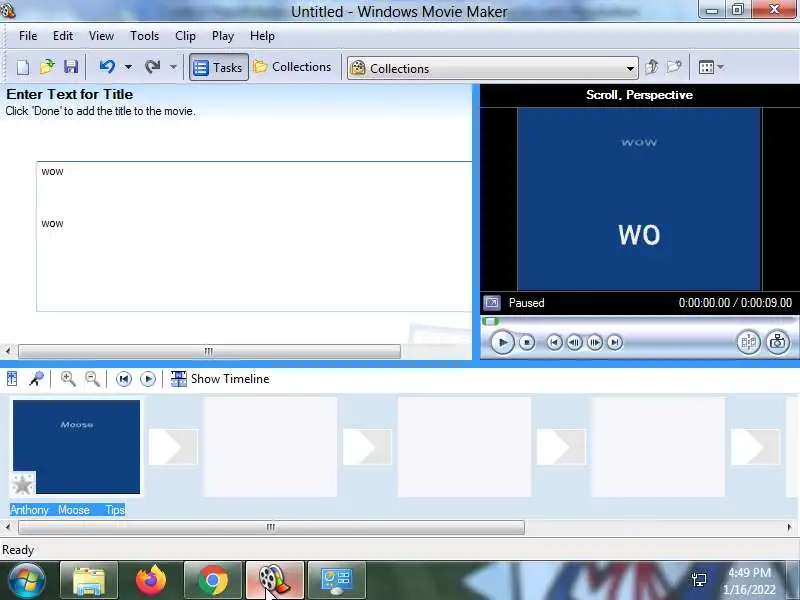Open the Clip menu
Screen dimensions: 800x600
(x=185, y=36)
